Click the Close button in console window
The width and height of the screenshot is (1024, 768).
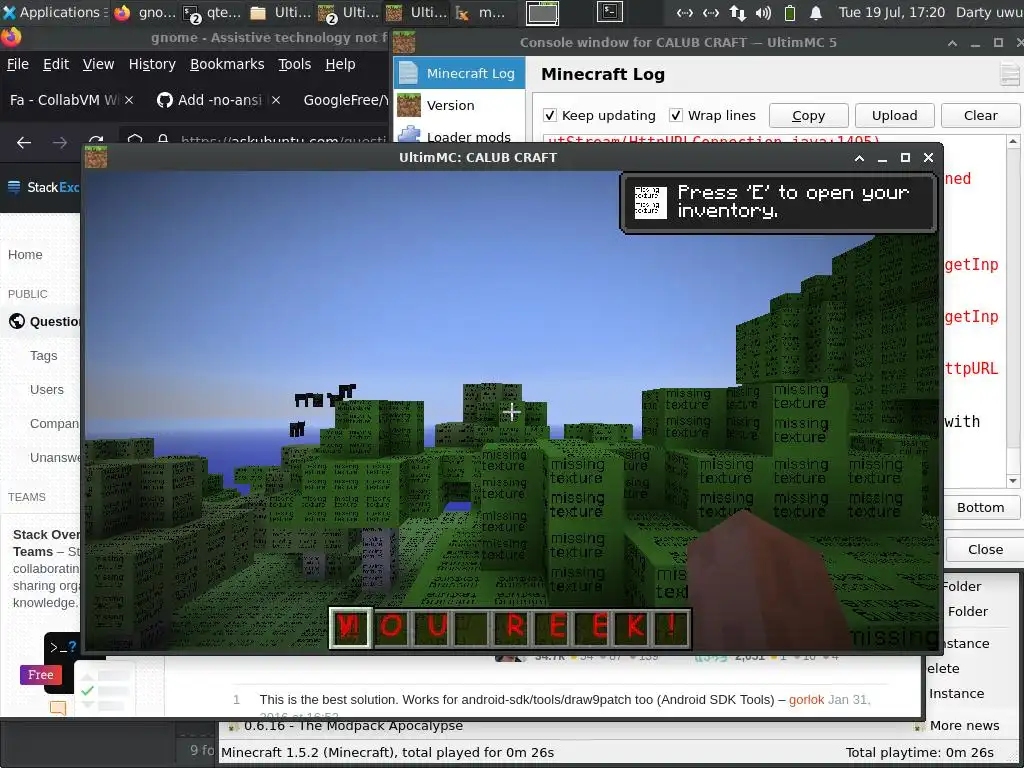pos(984,549)
